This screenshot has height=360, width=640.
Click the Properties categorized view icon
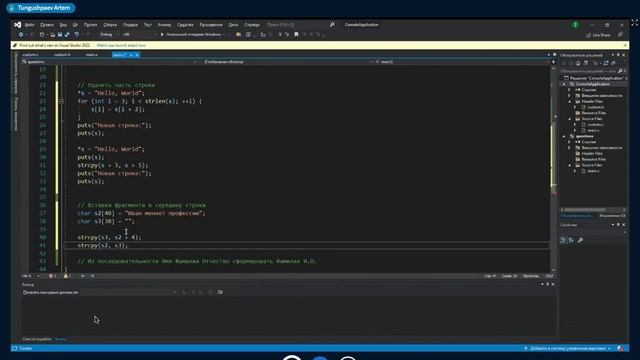563,240
